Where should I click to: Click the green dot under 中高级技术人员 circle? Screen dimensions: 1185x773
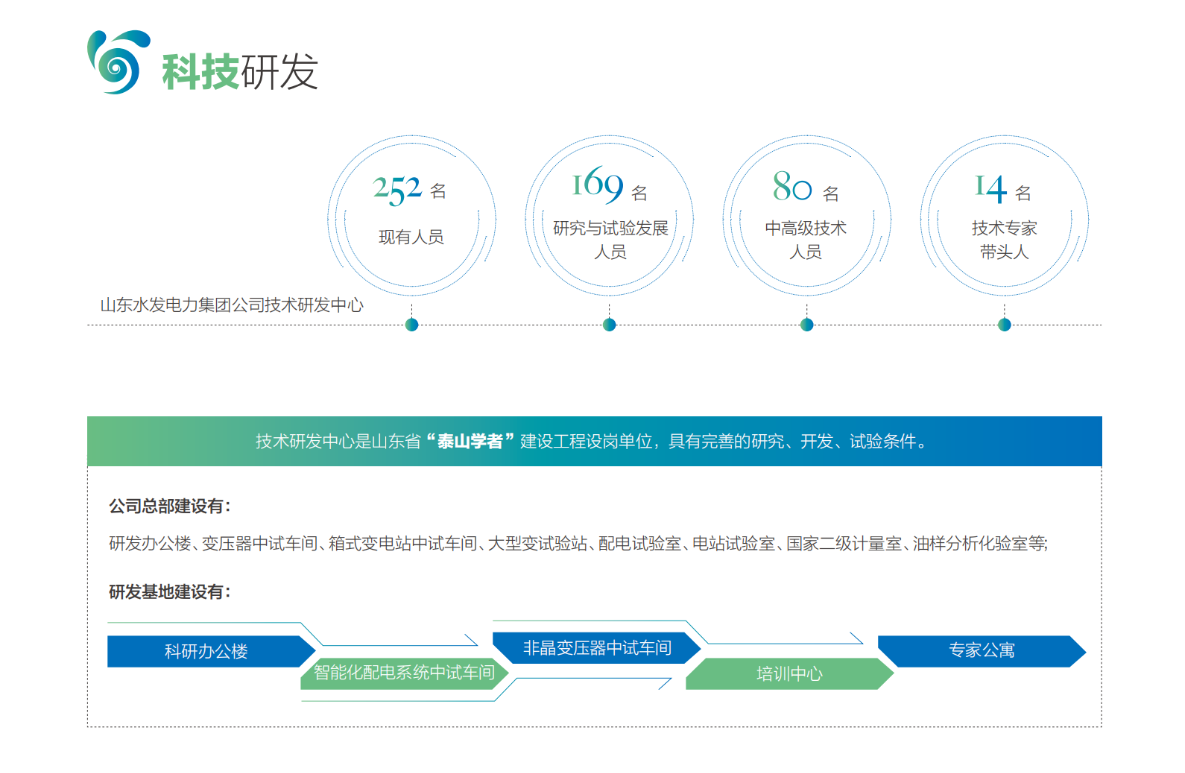point(806,324)
